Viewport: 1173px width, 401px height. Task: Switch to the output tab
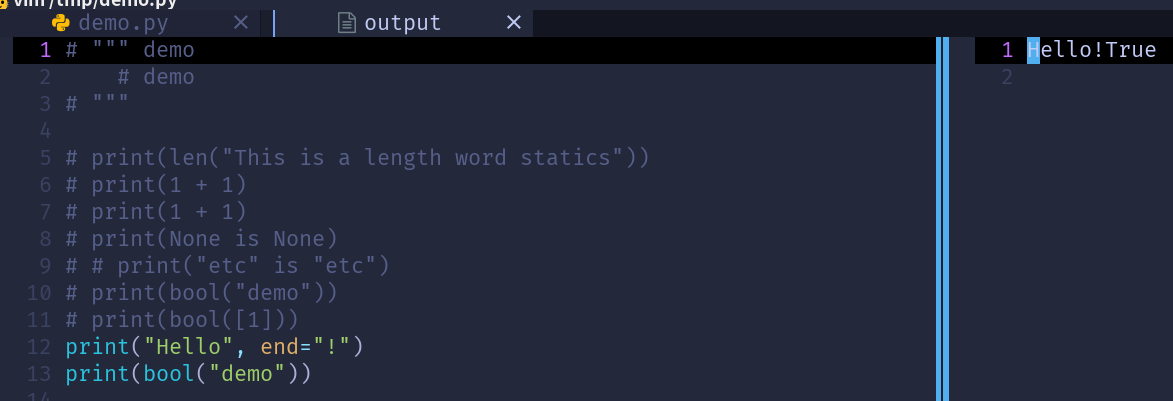coord(402,23)
